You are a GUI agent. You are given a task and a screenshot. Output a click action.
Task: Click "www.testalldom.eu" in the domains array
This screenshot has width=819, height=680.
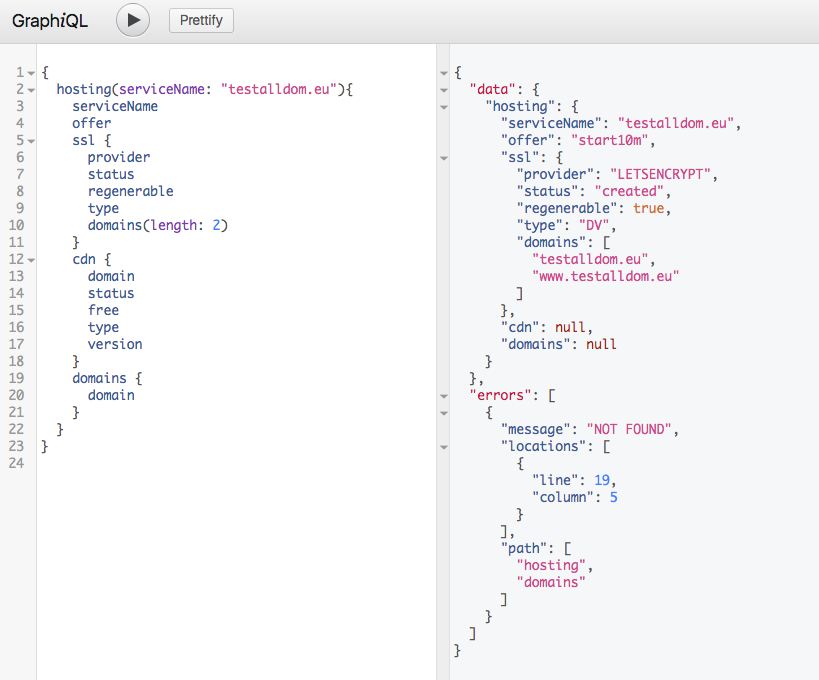(605, 276)
